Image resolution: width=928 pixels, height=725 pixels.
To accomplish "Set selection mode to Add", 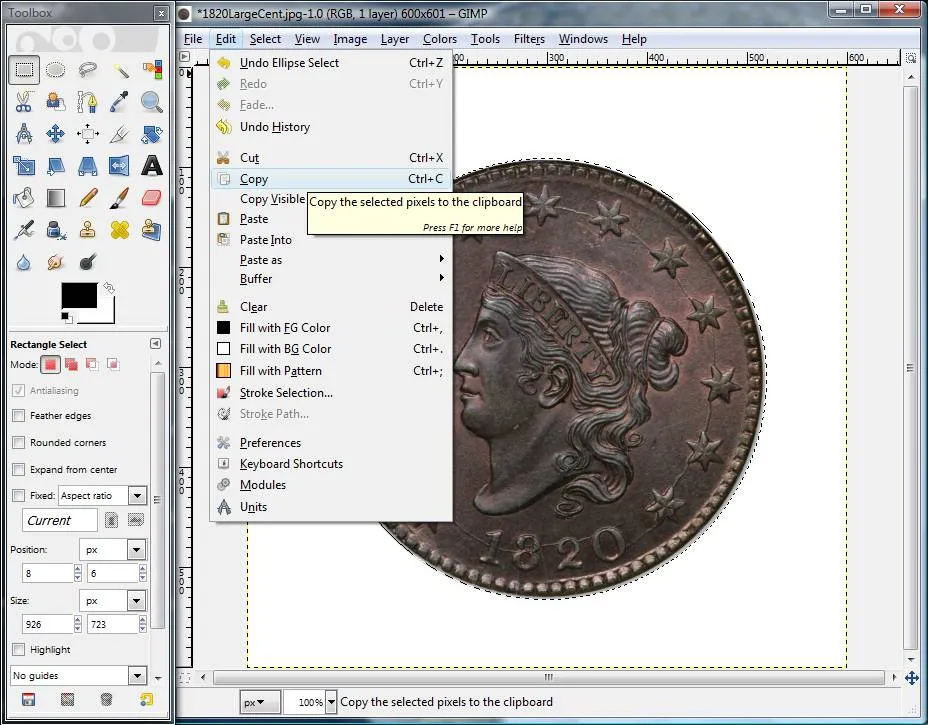I will [71, 365].
